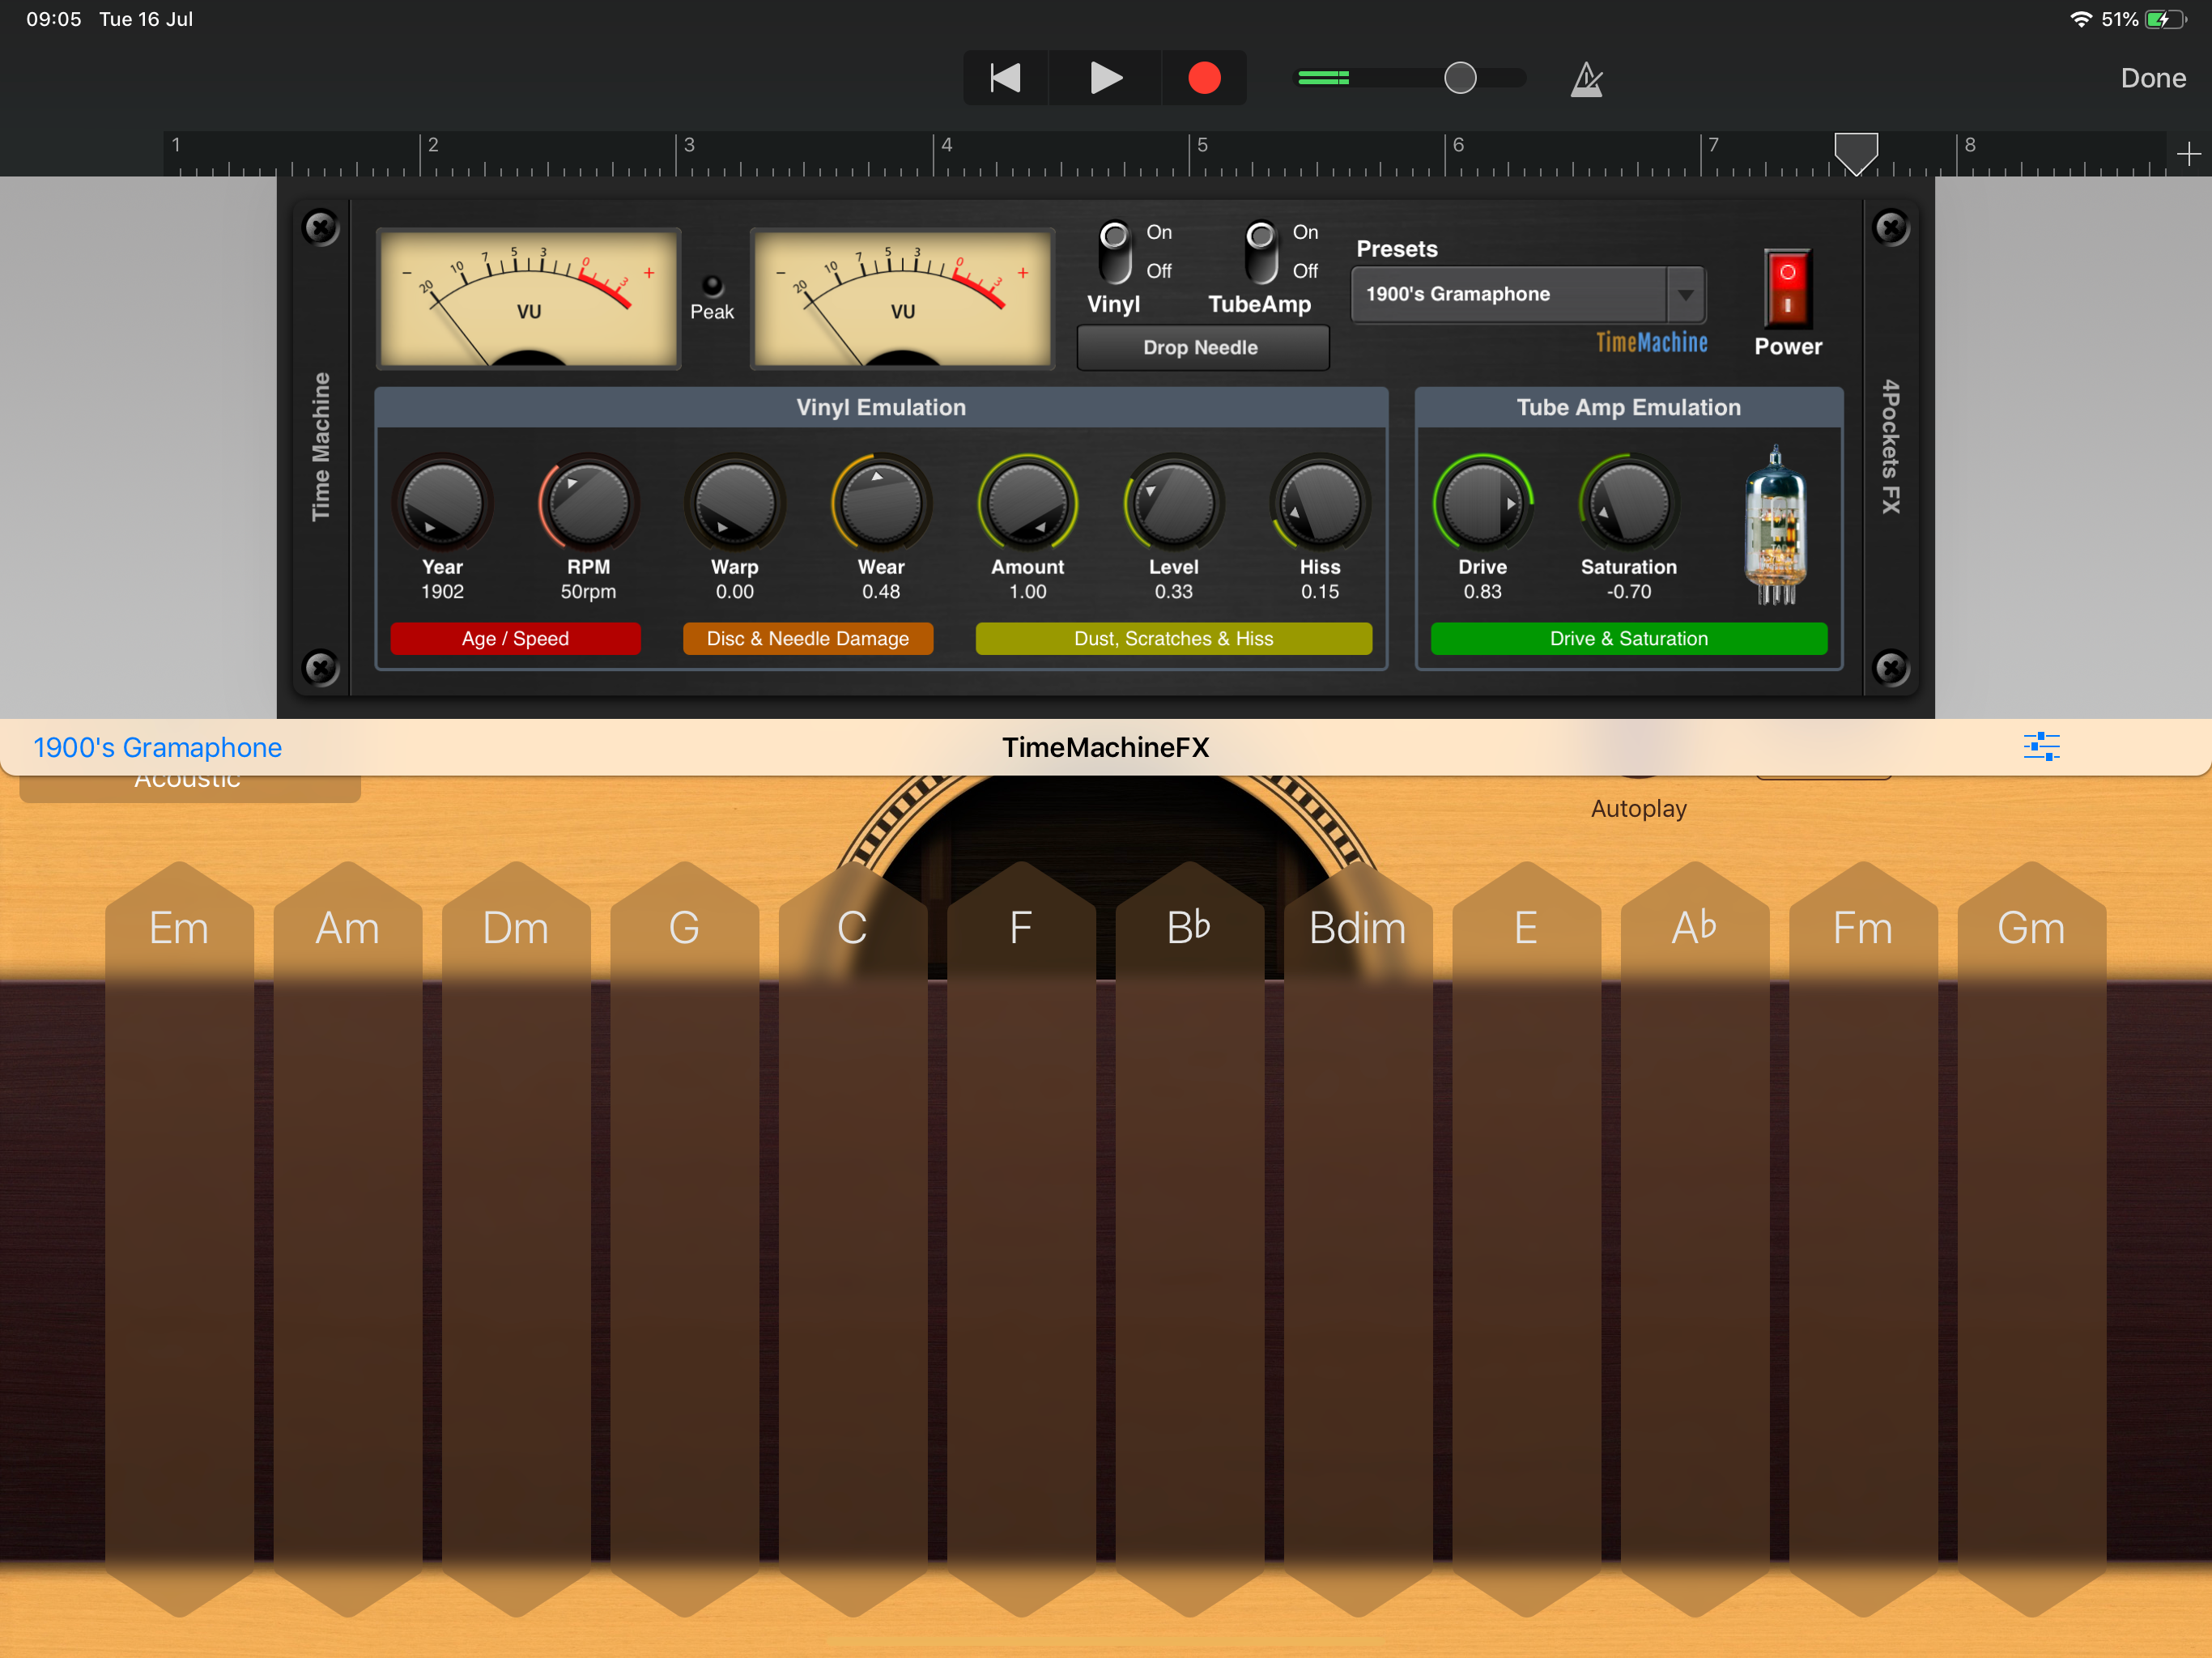Open the Presets dropdown arrow

pos(1685,295)
